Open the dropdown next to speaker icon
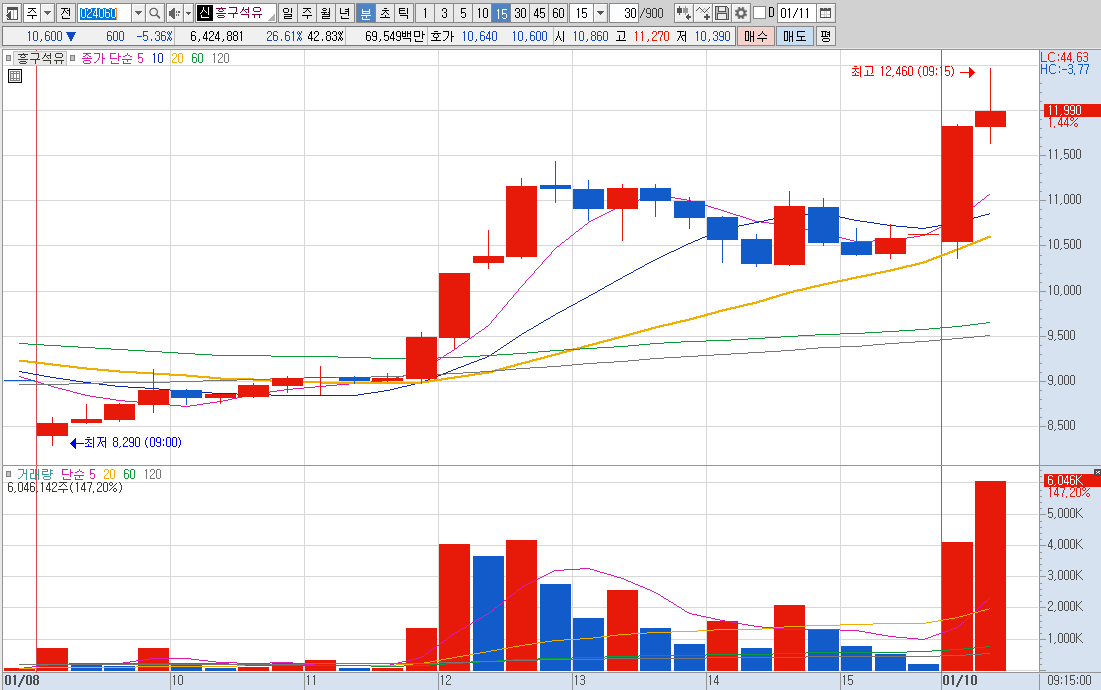Image resolution: width=1101 pixels, height=690 pixels. 188,13
